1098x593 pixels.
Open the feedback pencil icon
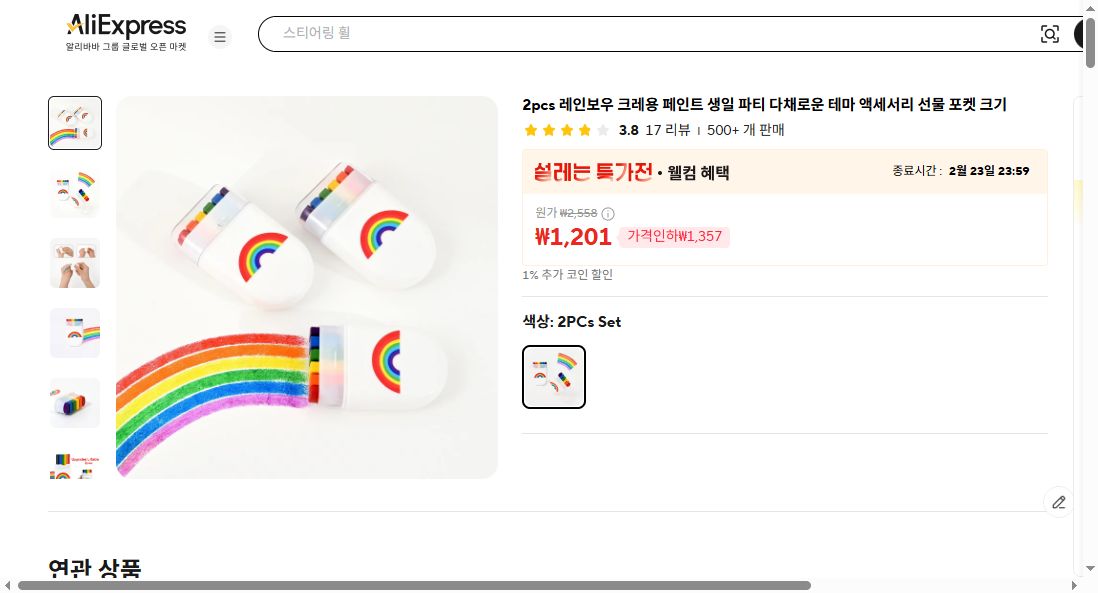point(1058,502)
